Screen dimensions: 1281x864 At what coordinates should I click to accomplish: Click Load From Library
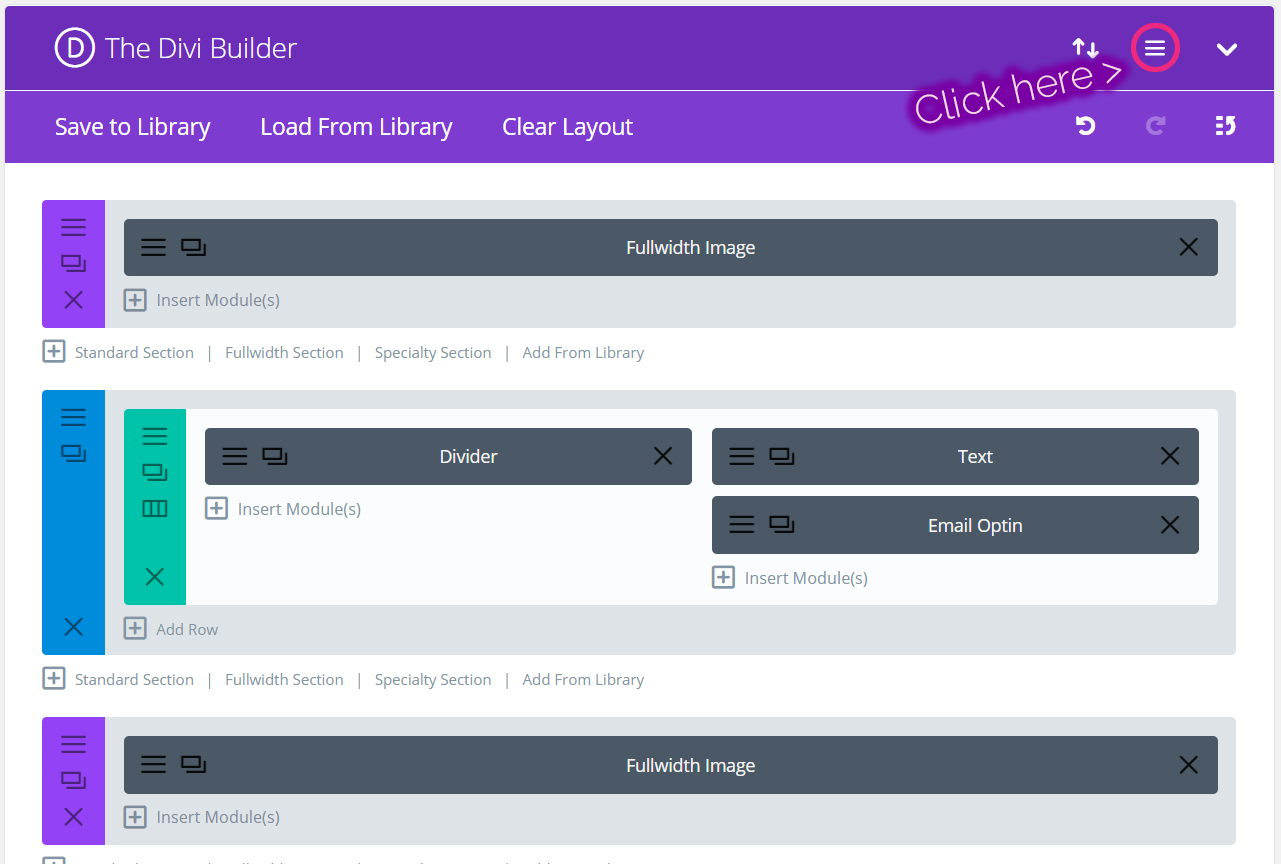[356, 127]
